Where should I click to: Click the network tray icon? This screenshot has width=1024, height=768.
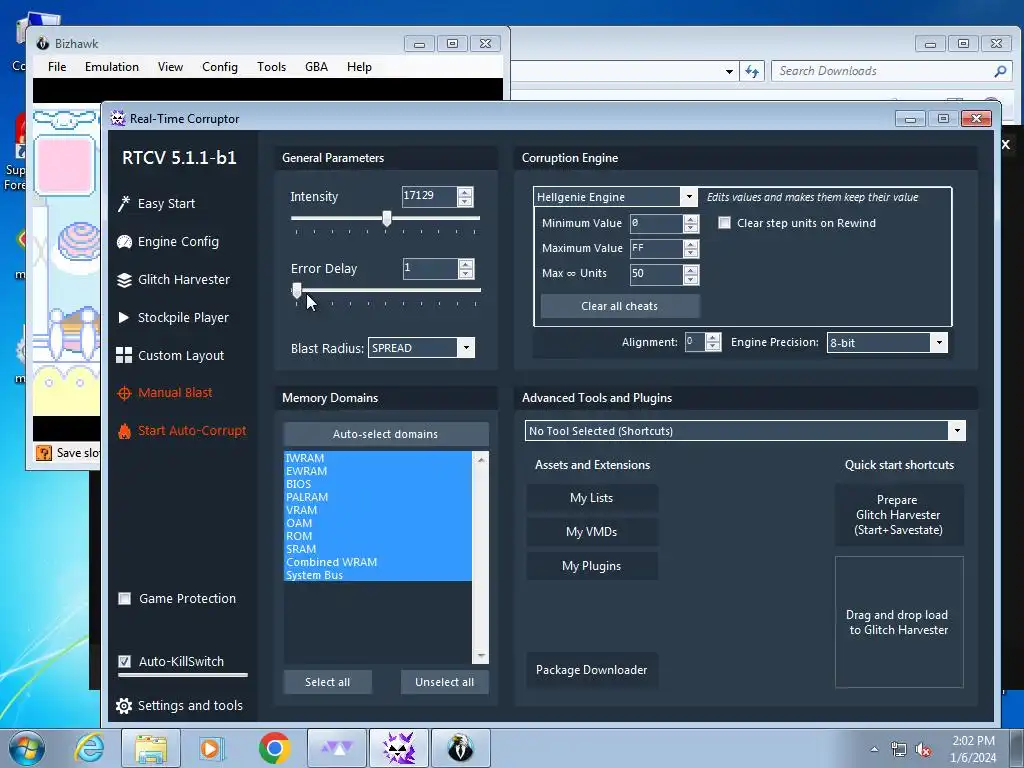pyautogui.click(x=899, y=750)
